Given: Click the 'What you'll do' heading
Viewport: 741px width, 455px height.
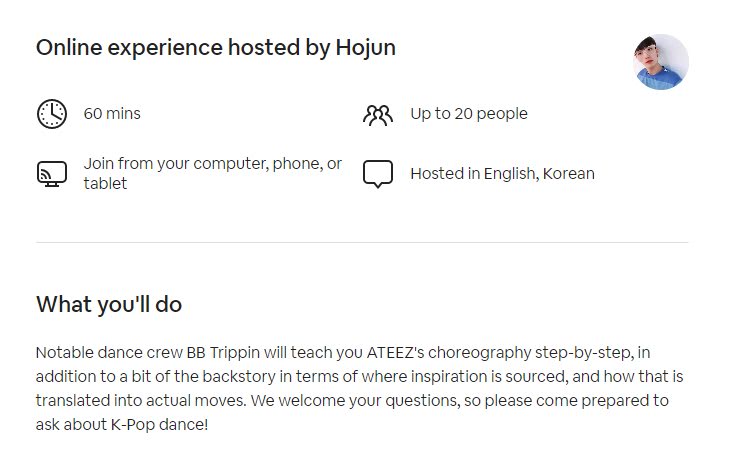Looking at the screenshot, I should (x=109, y=304).
